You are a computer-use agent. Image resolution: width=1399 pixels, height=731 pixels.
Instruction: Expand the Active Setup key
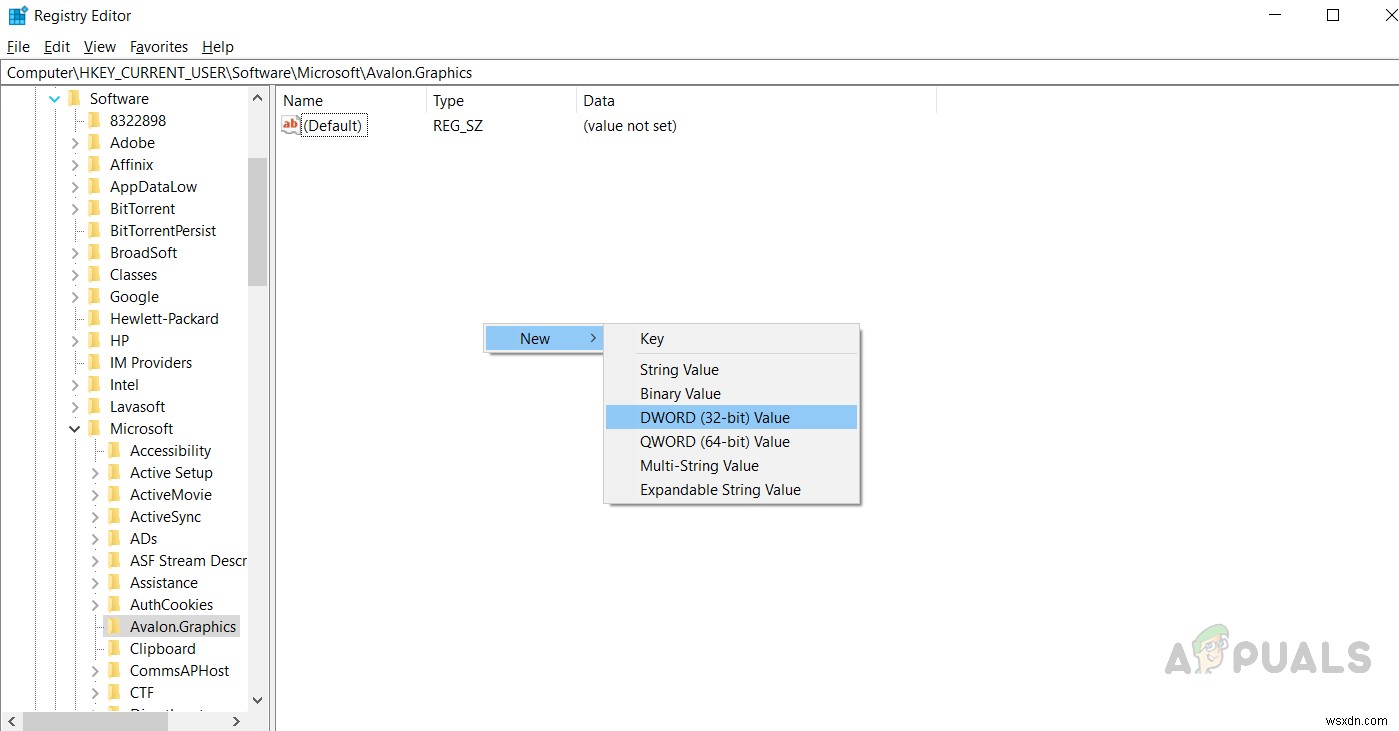(95, 472)
